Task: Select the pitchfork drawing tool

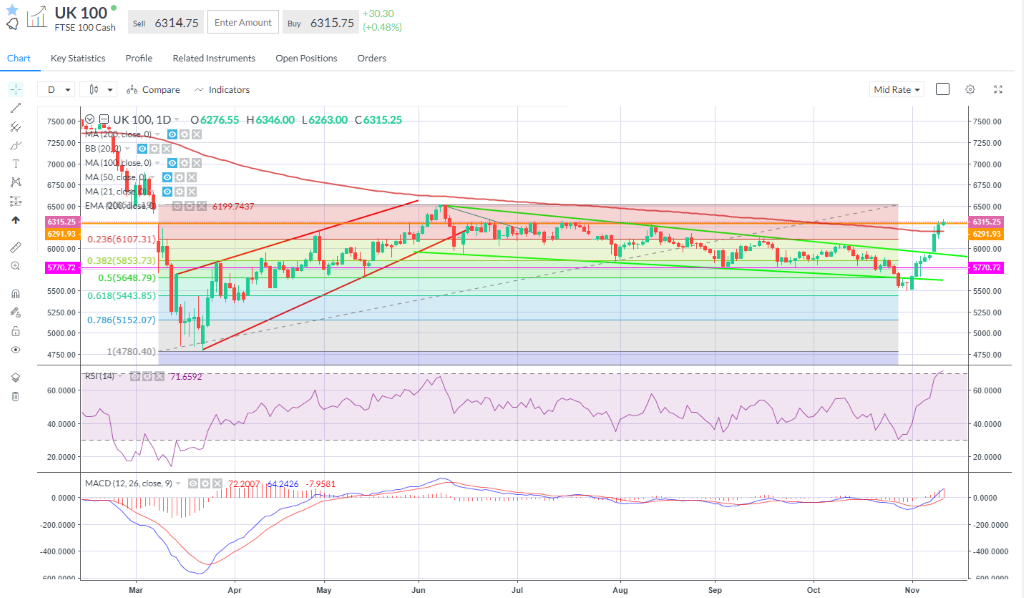Action: (x=16, y=127)
